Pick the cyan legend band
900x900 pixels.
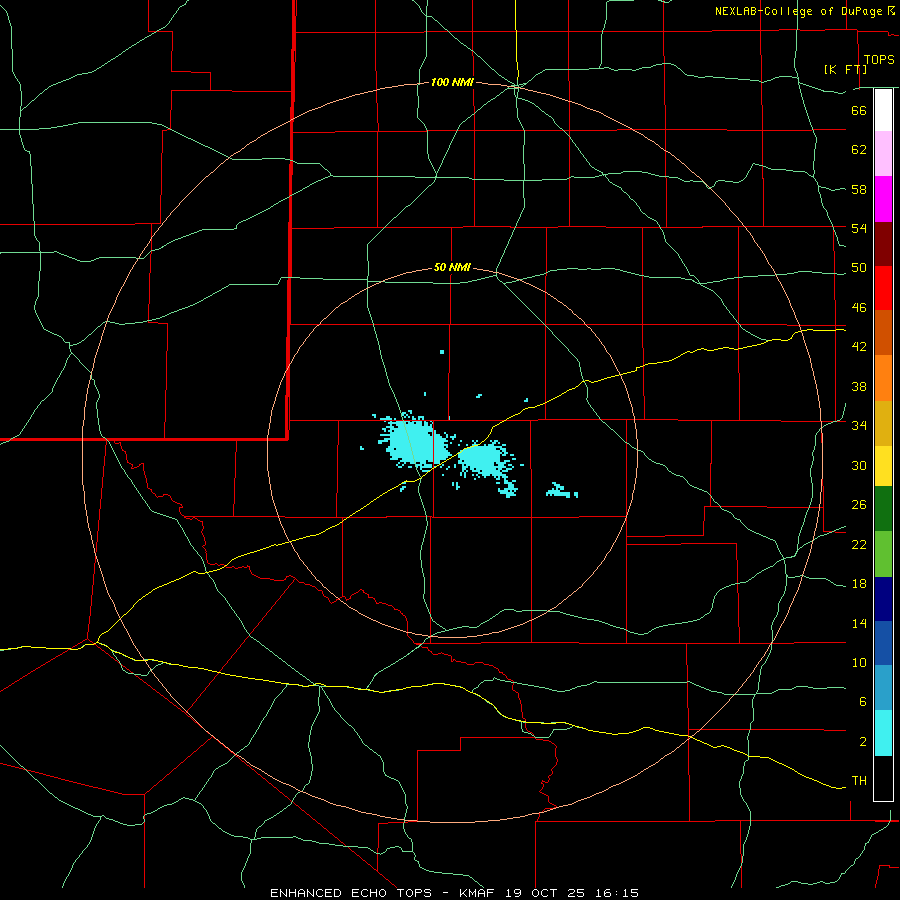pyautogui.click(x=883, y=733)
